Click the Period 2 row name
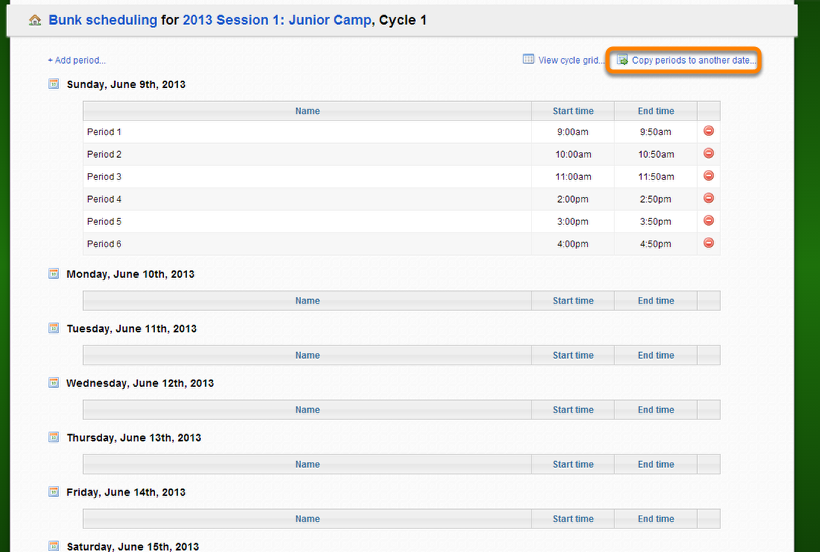820x552 pixels. pyautogui.click(x=104, y=154)
